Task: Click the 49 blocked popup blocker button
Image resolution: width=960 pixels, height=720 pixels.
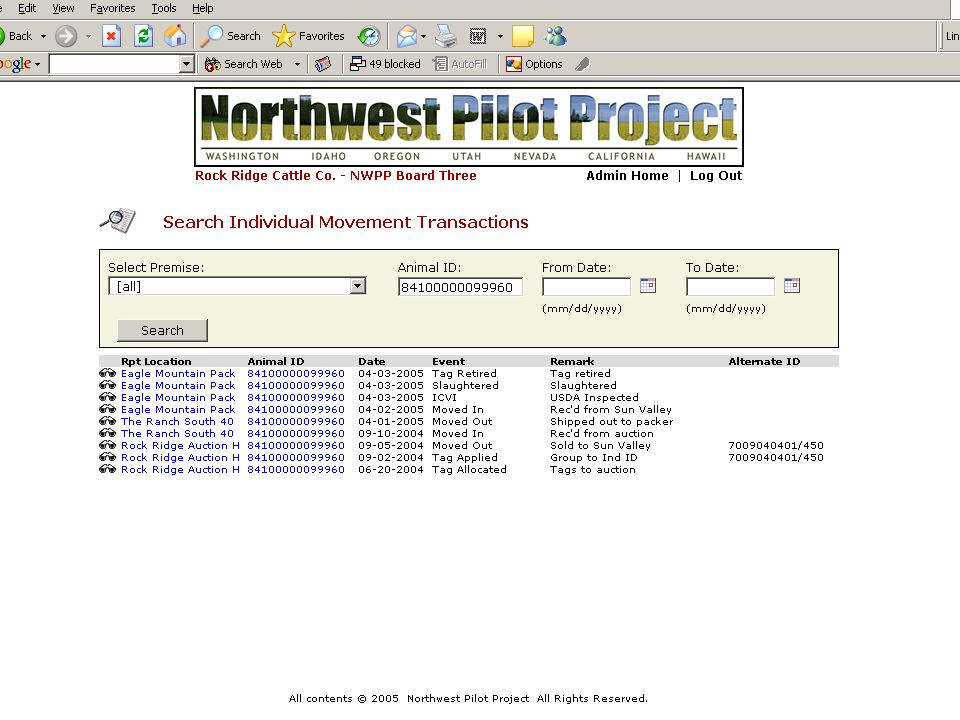Action: (x=385, y=64)
